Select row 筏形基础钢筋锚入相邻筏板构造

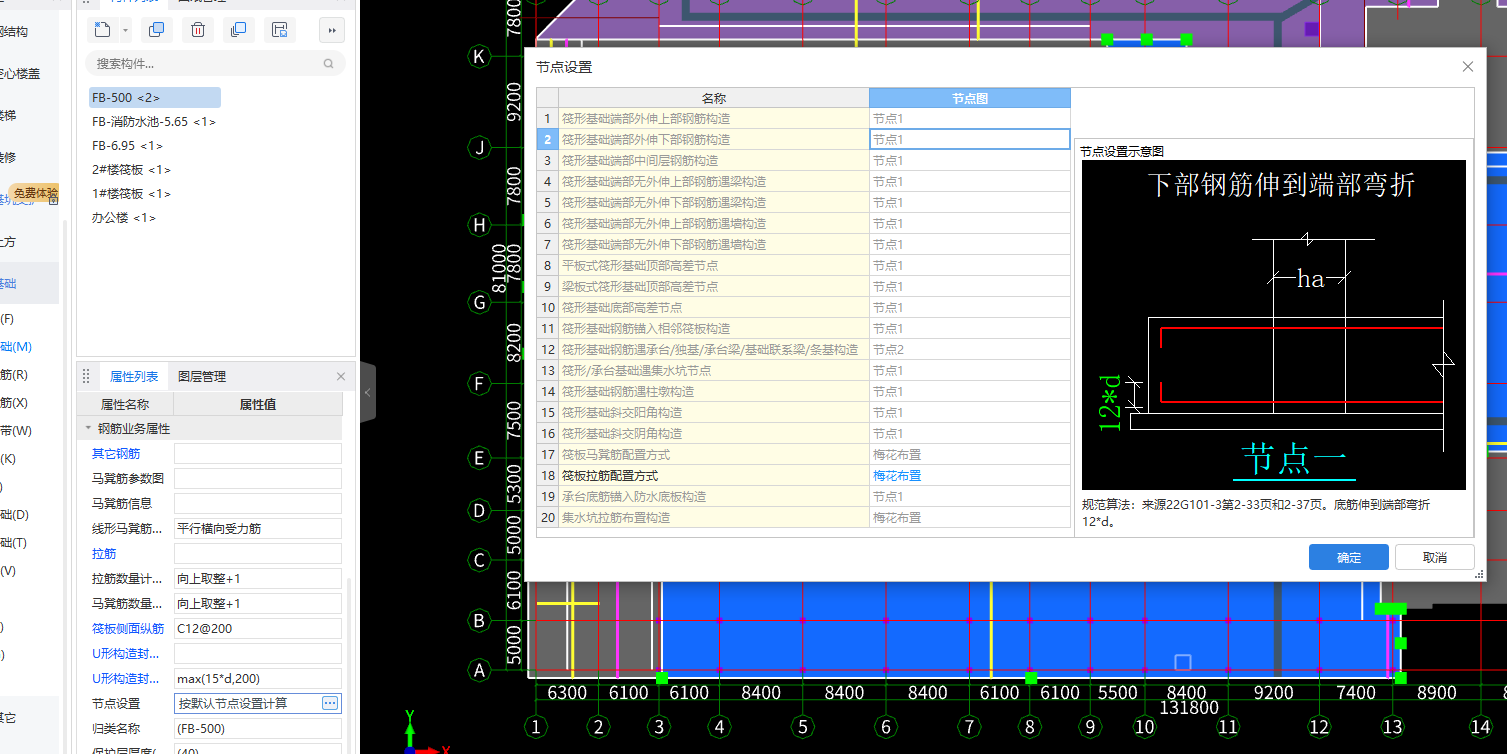pos(714,328)
